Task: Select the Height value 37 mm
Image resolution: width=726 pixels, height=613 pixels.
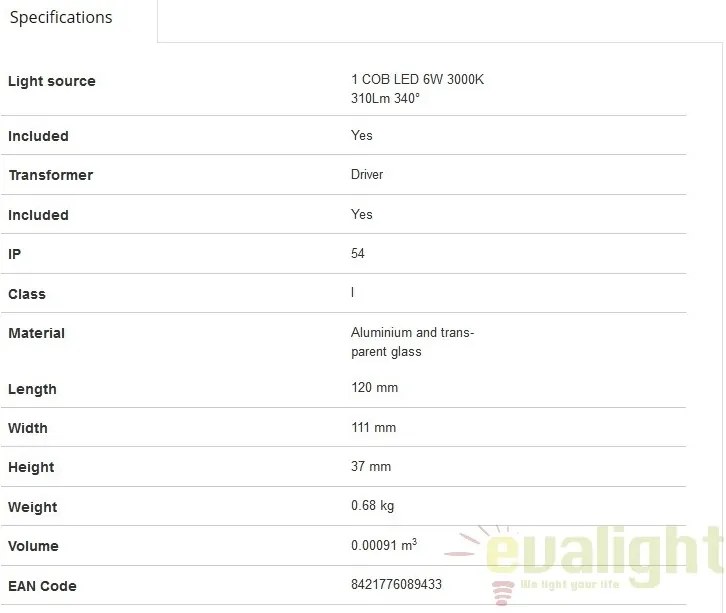Action: coord(370,466)
